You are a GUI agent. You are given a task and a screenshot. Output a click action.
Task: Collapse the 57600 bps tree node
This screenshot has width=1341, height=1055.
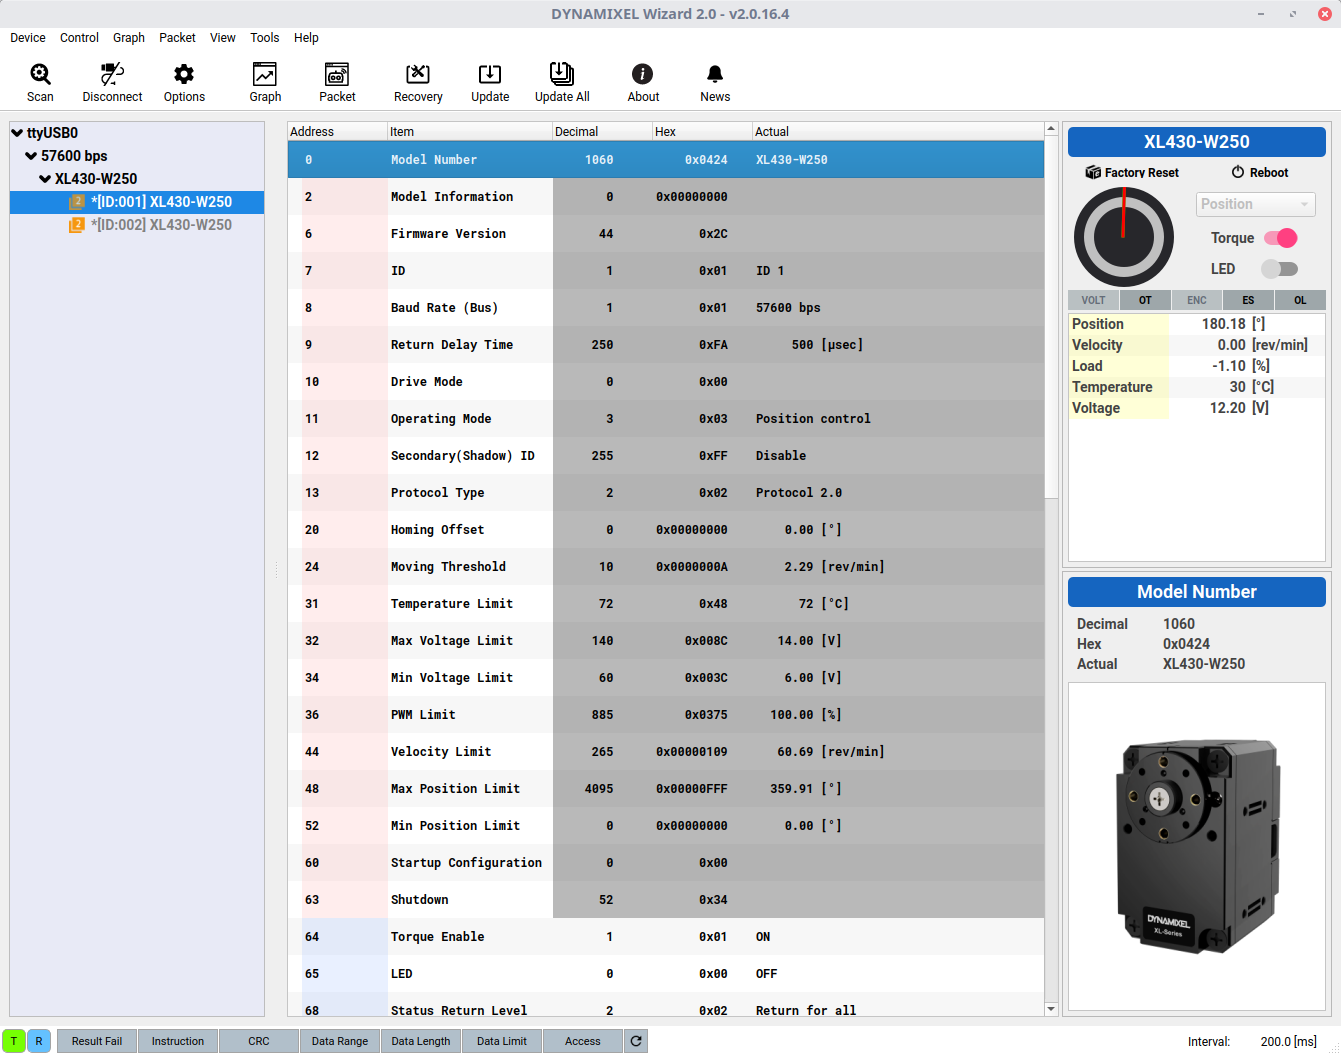pos(31,156)
